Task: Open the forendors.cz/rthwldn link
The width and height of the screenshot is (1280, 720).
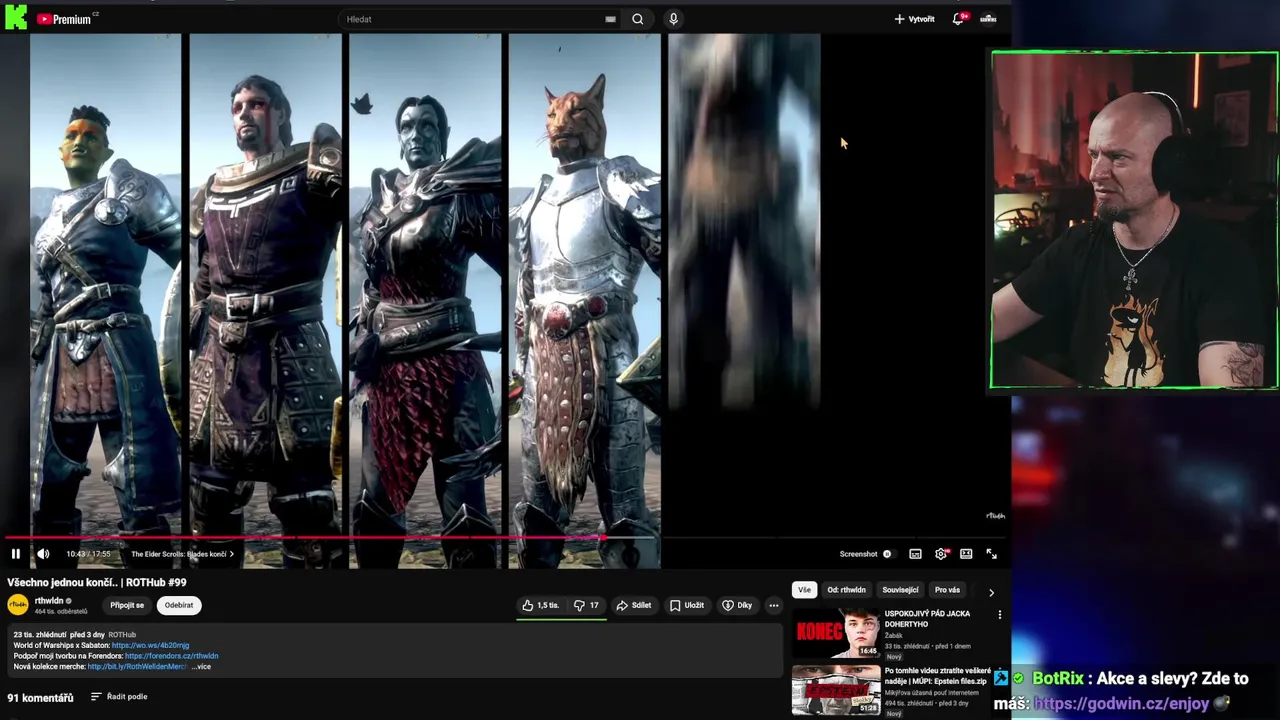Action: click(172, 656)
